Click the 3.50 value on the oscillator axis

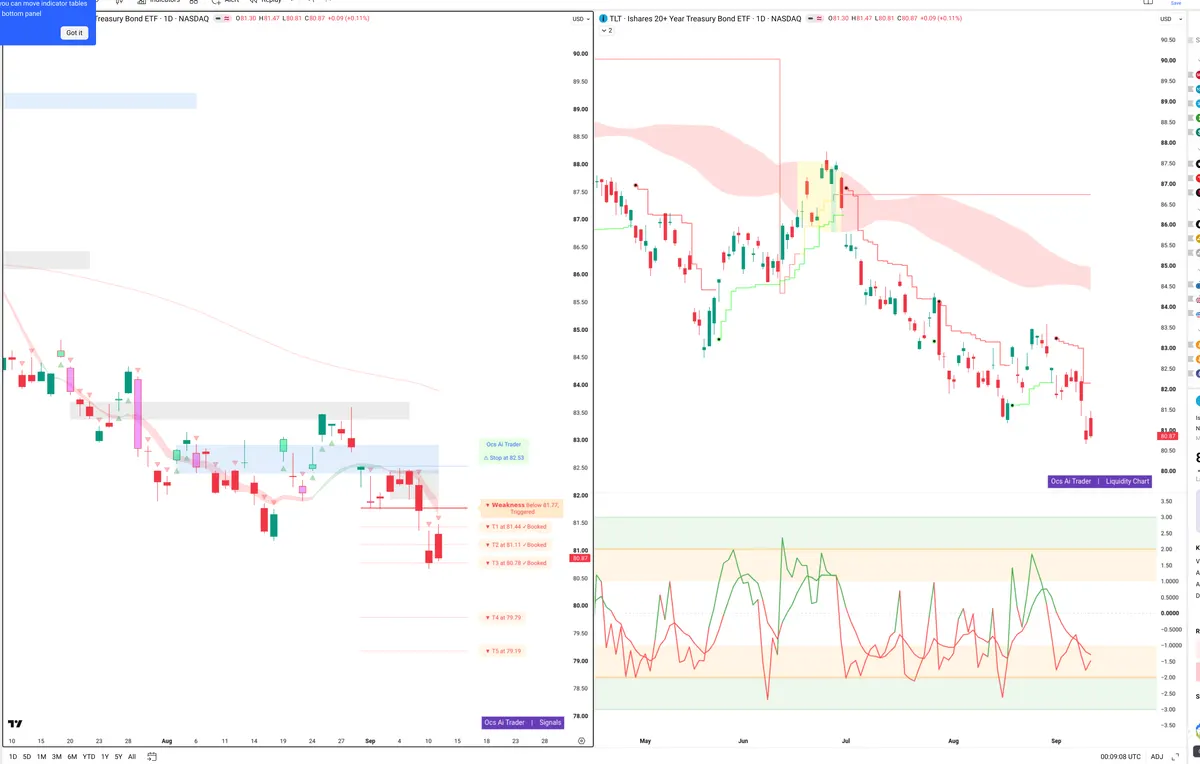click(1166, 501)
